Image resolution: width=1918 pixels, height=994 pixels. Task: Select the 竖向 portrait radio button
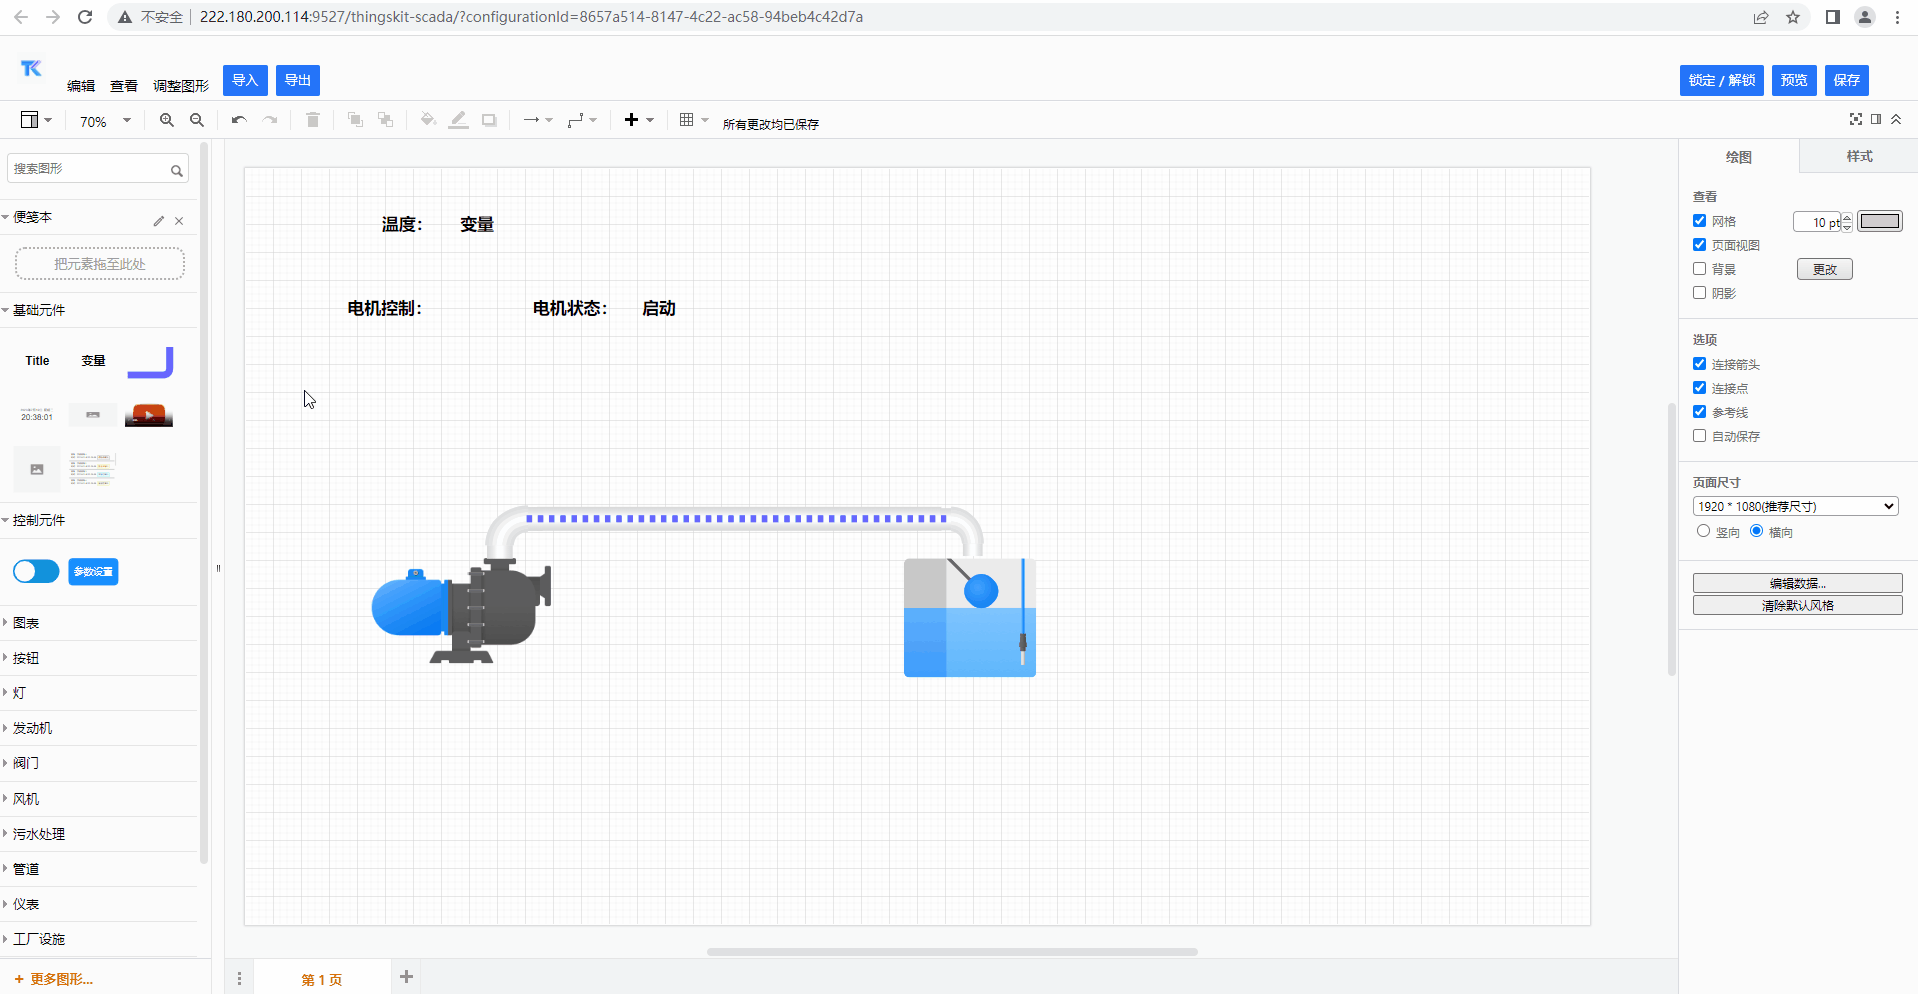tap(1703, 531)
